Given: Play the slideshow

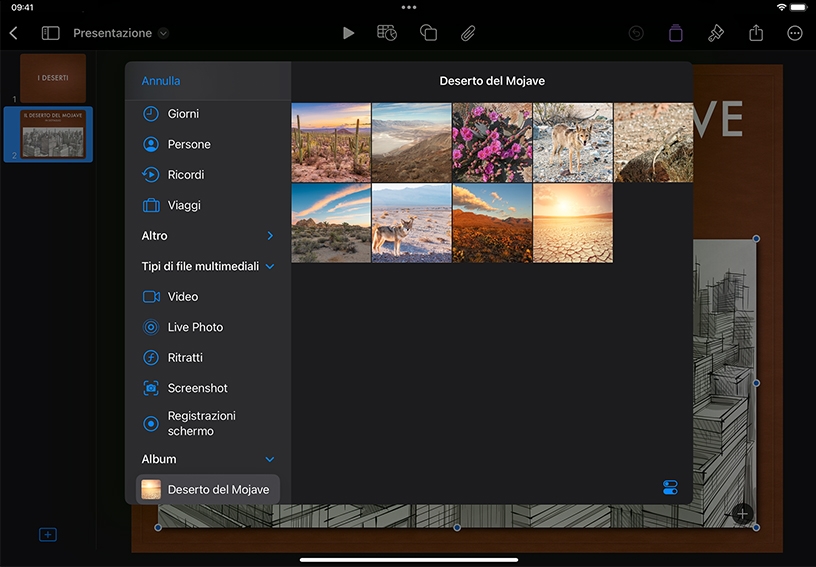Looking at the screenshot, I should [x=348, y=33].
